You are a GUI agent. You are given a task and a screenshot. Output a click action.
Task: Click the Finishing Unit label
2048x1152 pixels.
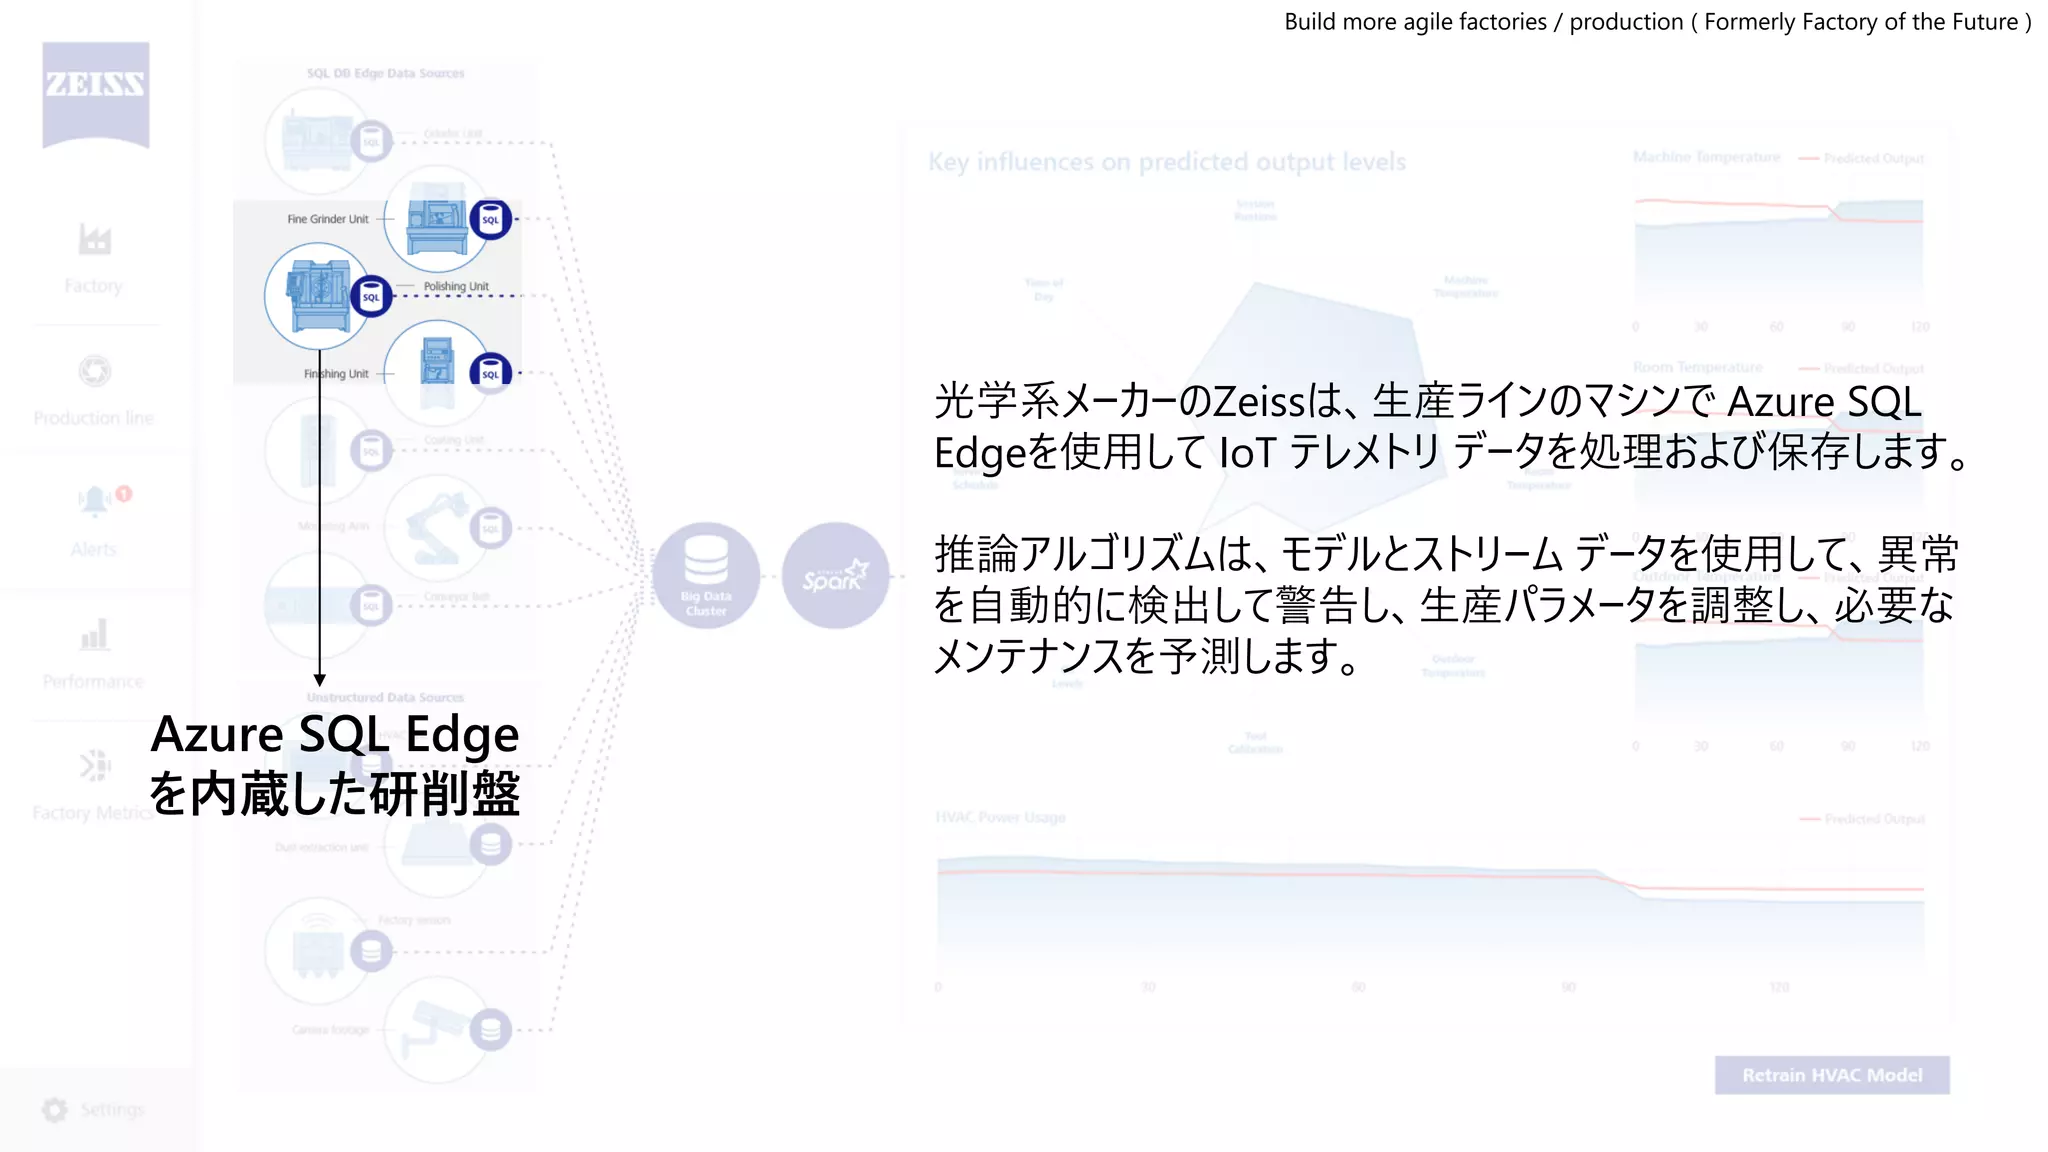(x=336, y=374)
